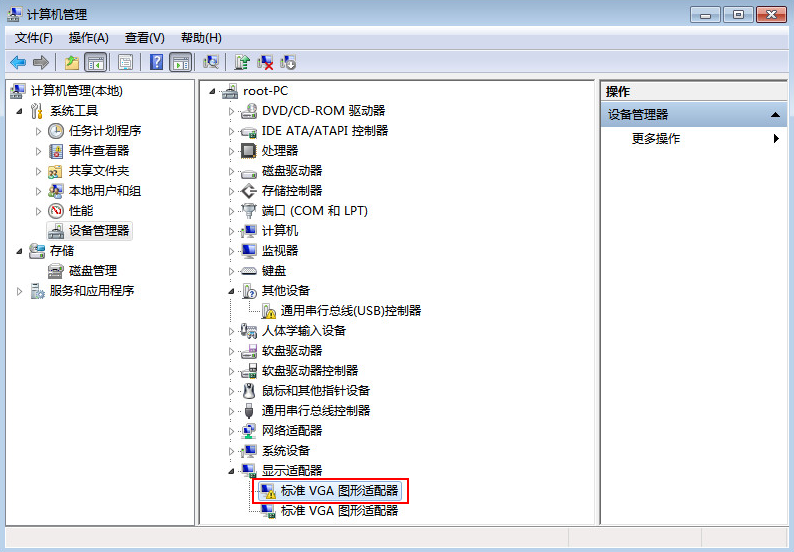Click 人体学输入设备 icon
Screen dimensions: 794x552
(249, 331)
